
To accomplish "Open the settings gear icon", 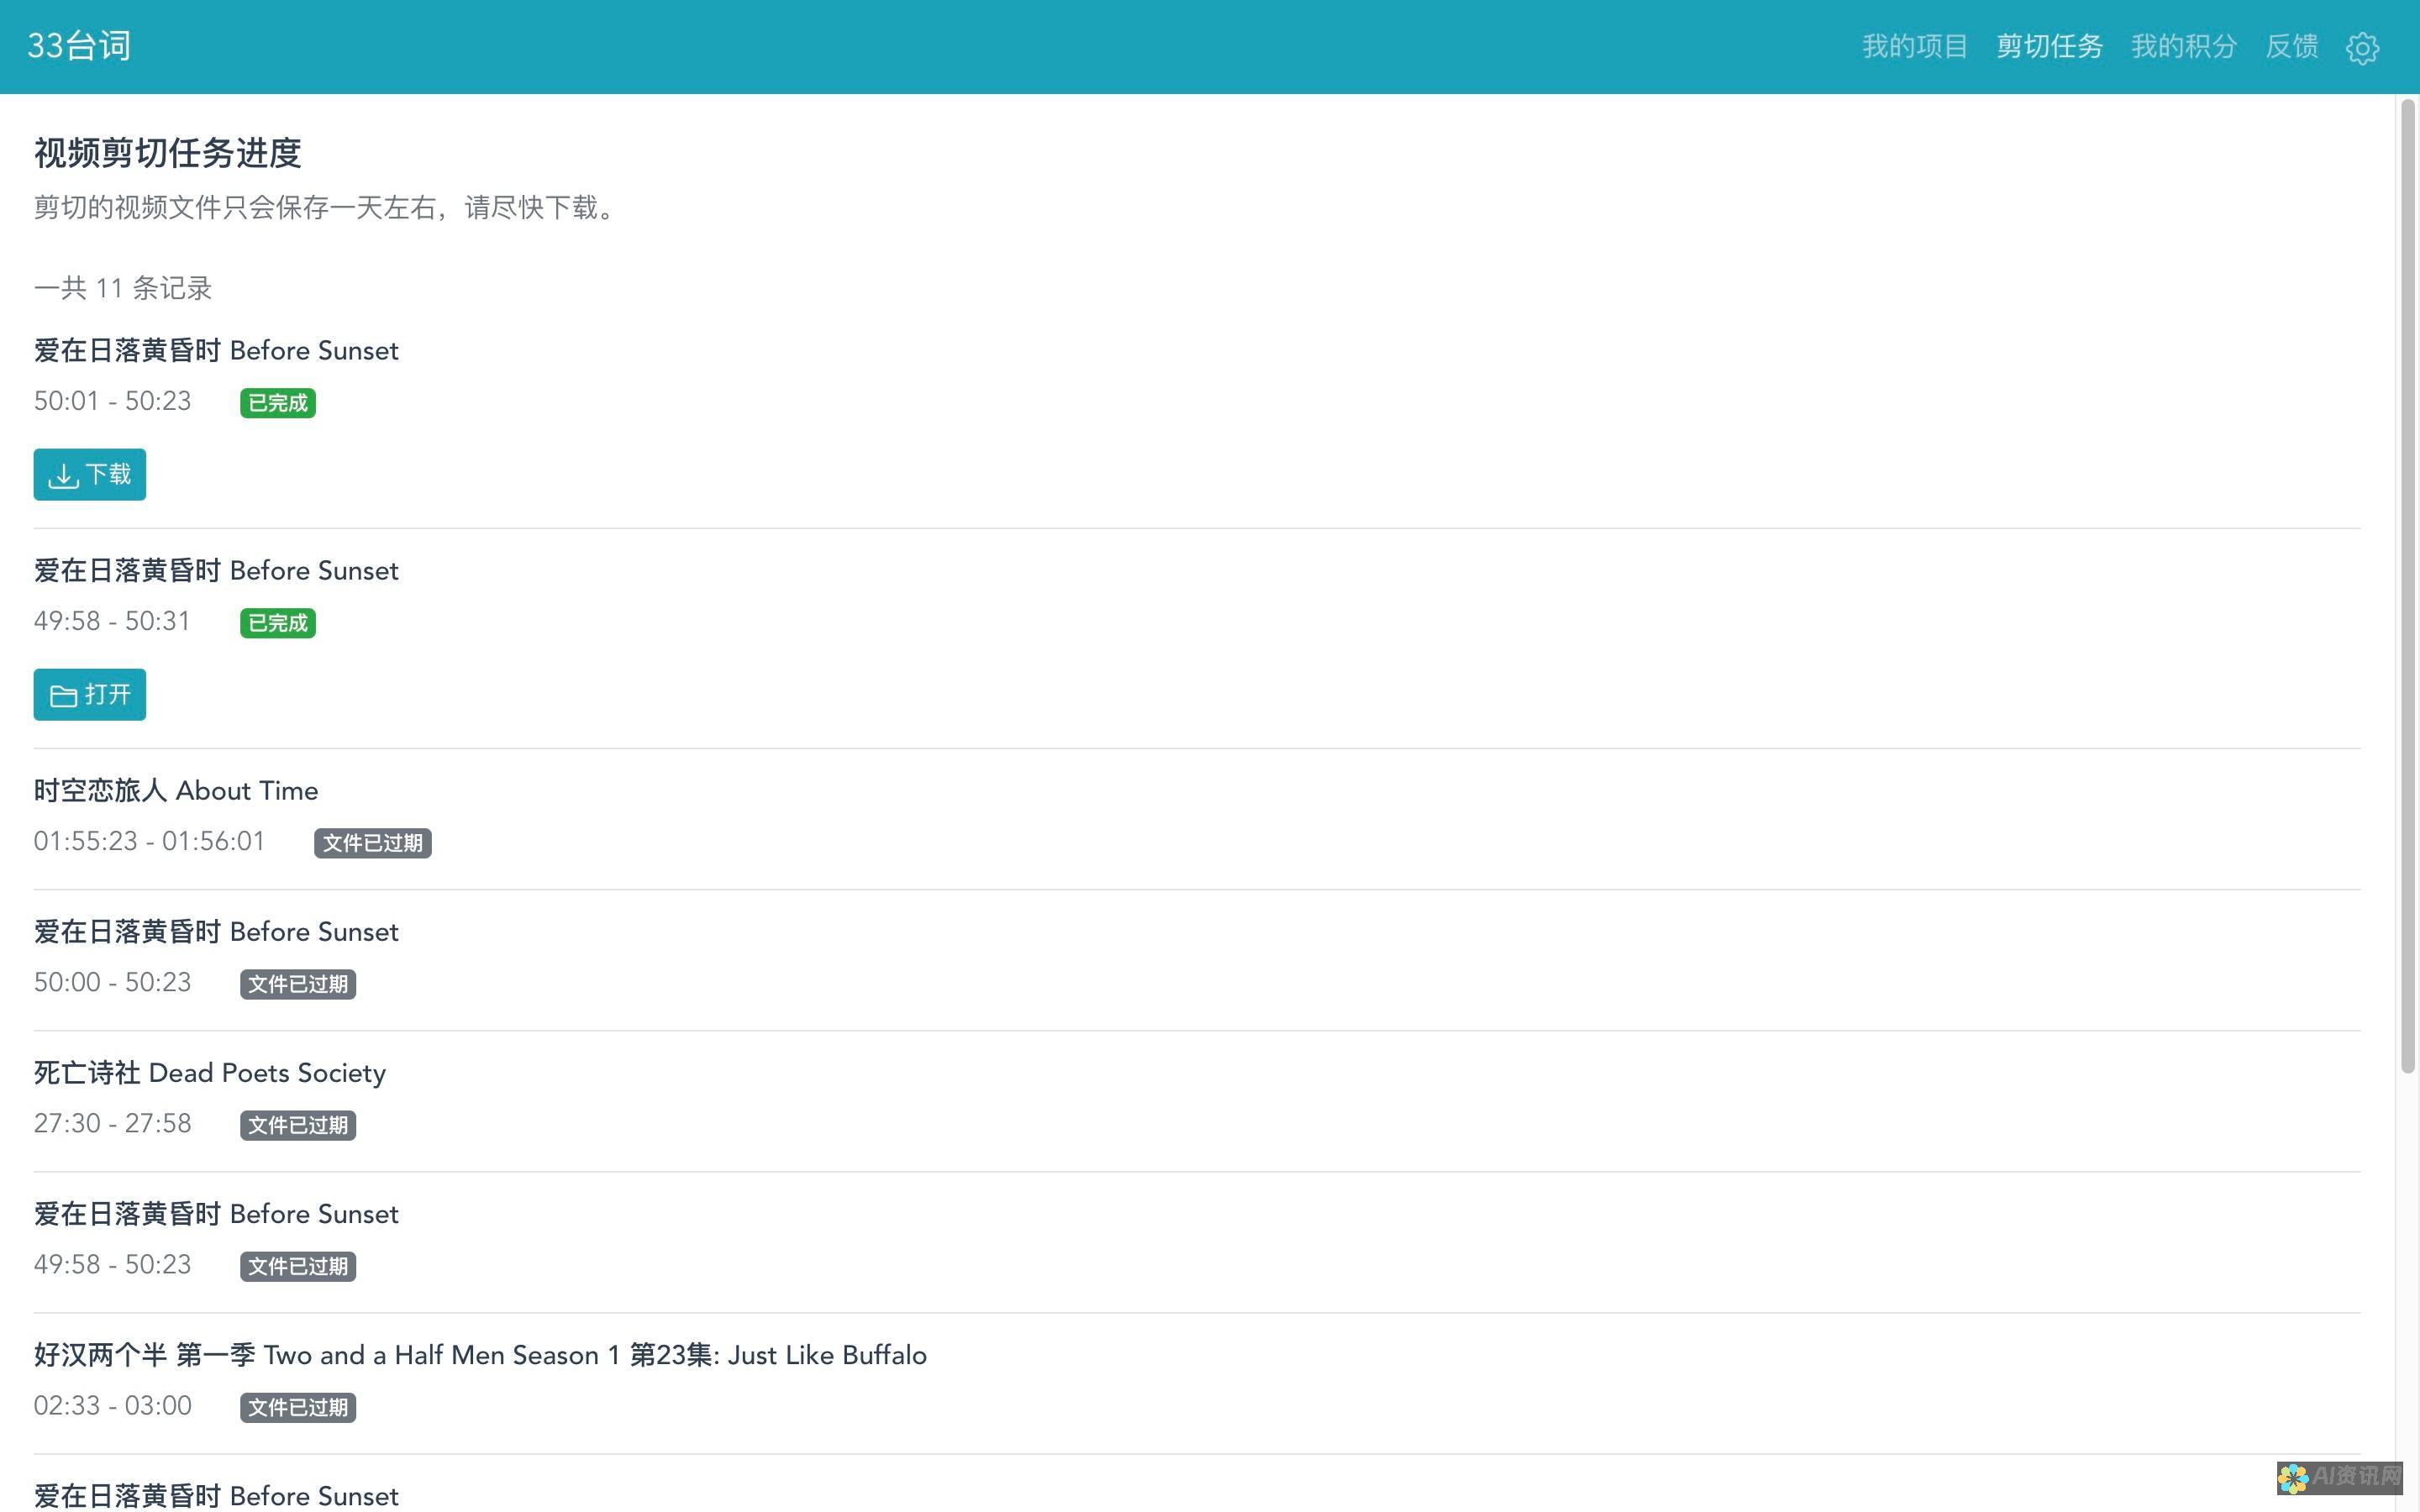I will [x=2362, y=47].
